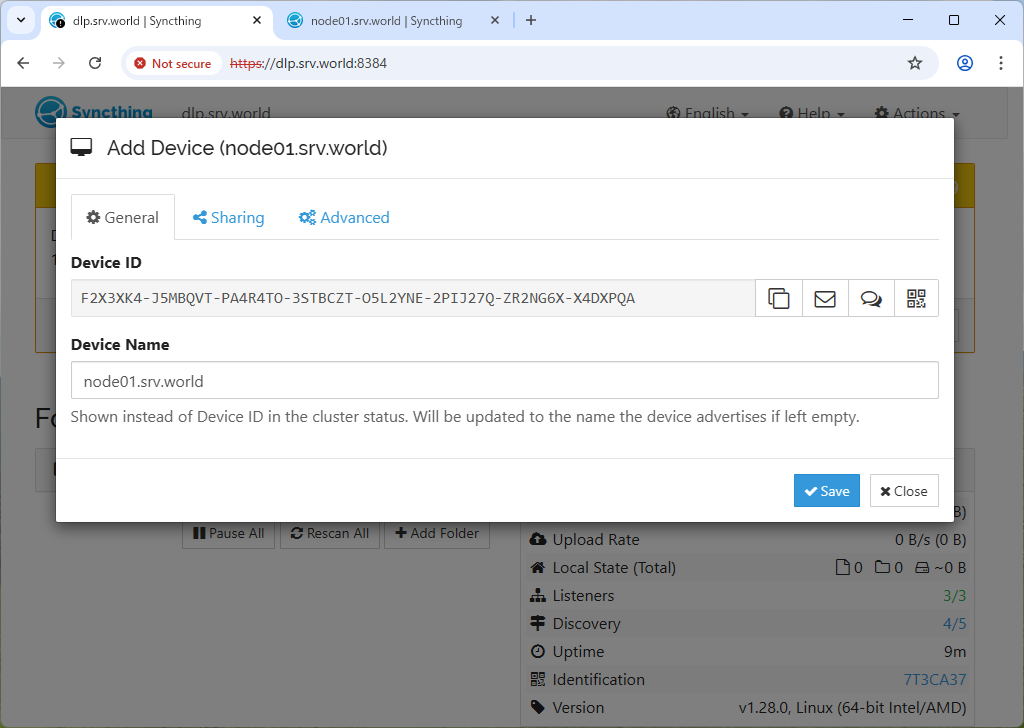Show QR code for Device ID
The height and width of the screenshot is (728, 1024).
(x=916, y=298)
